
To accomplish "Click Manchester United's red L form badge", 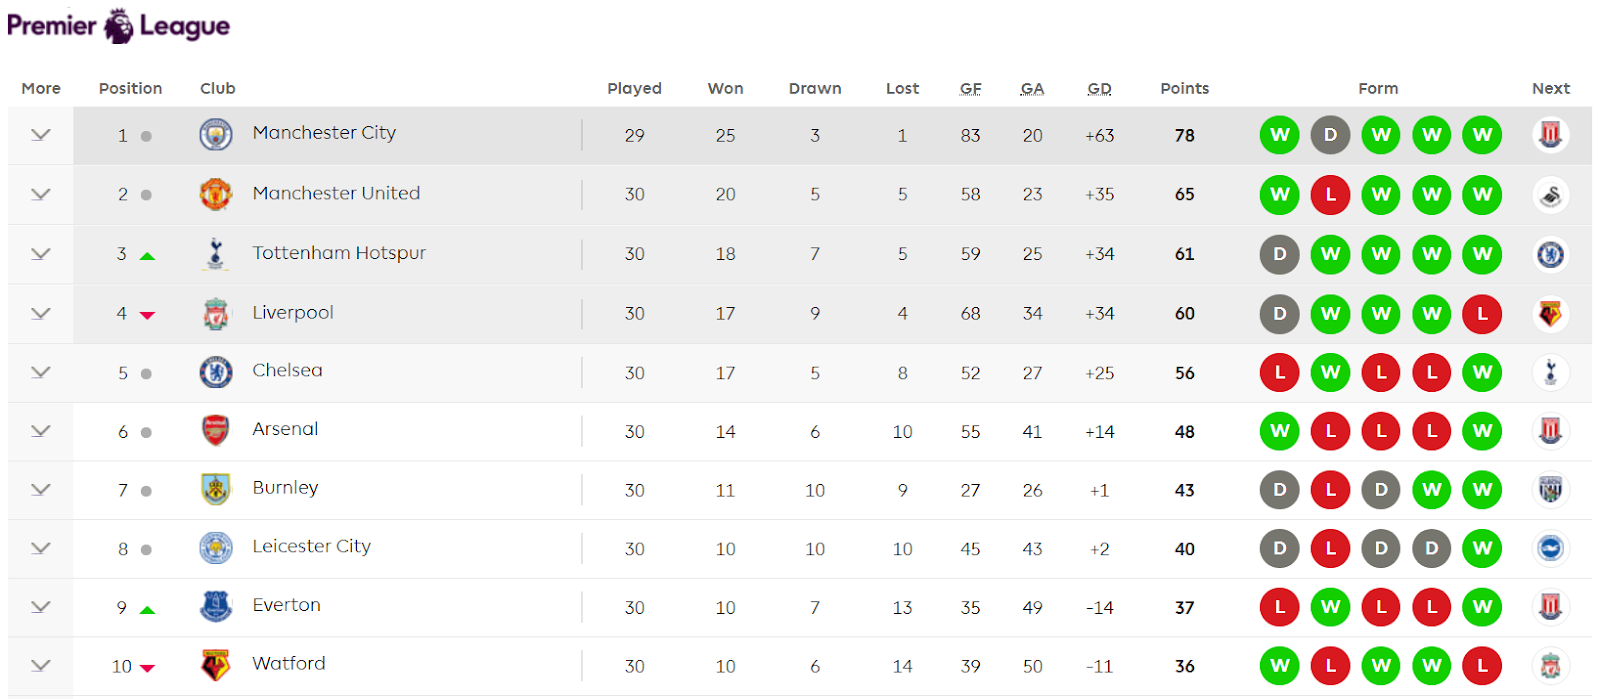I will click(1330, 194).
